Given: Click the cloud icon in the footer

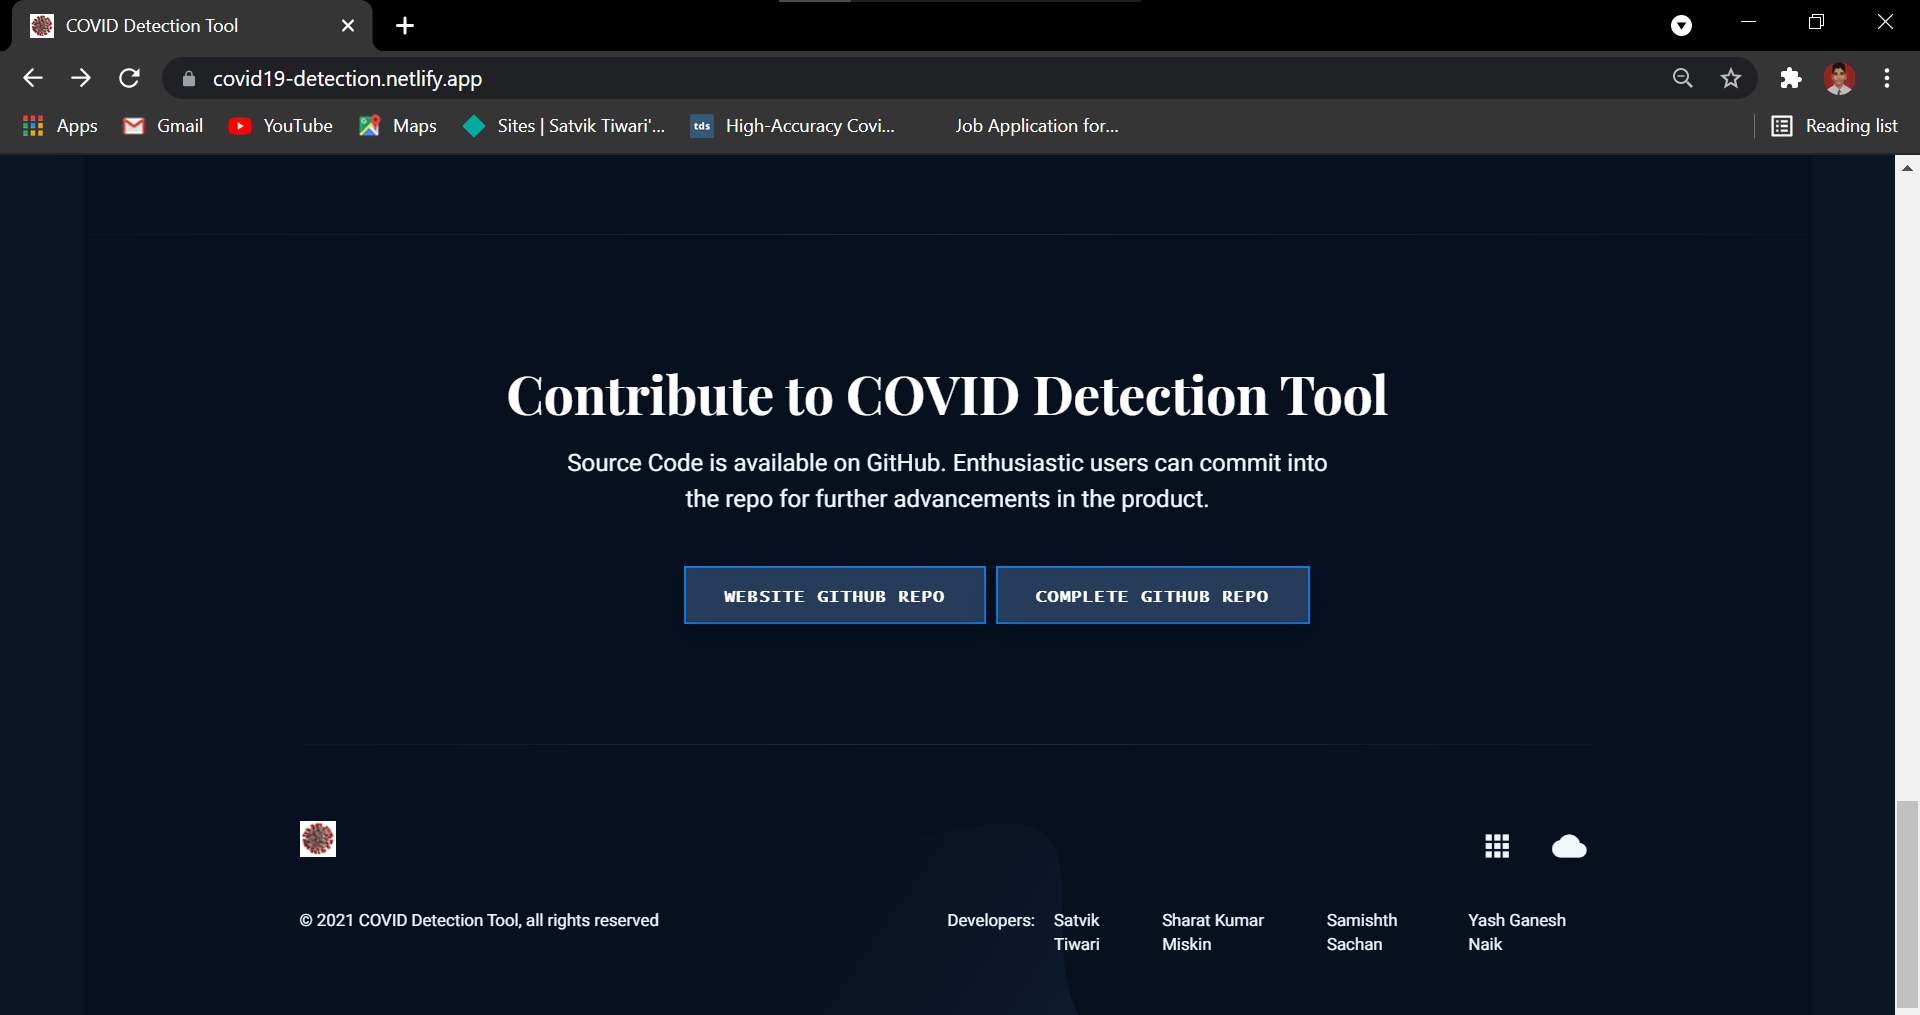Looking at the screenshot, I should click(1569, 847).
